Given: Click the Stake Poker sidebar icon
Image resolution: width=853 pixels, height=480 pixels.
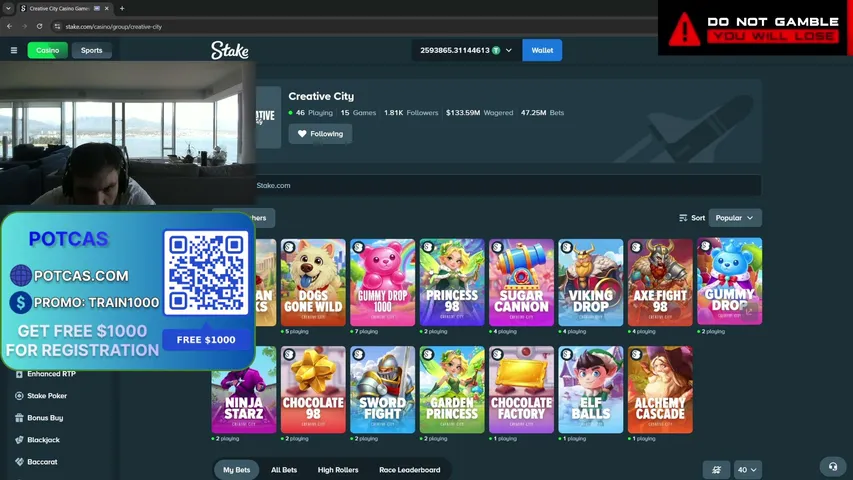Looking at the screenshot, I should [19, 396].
